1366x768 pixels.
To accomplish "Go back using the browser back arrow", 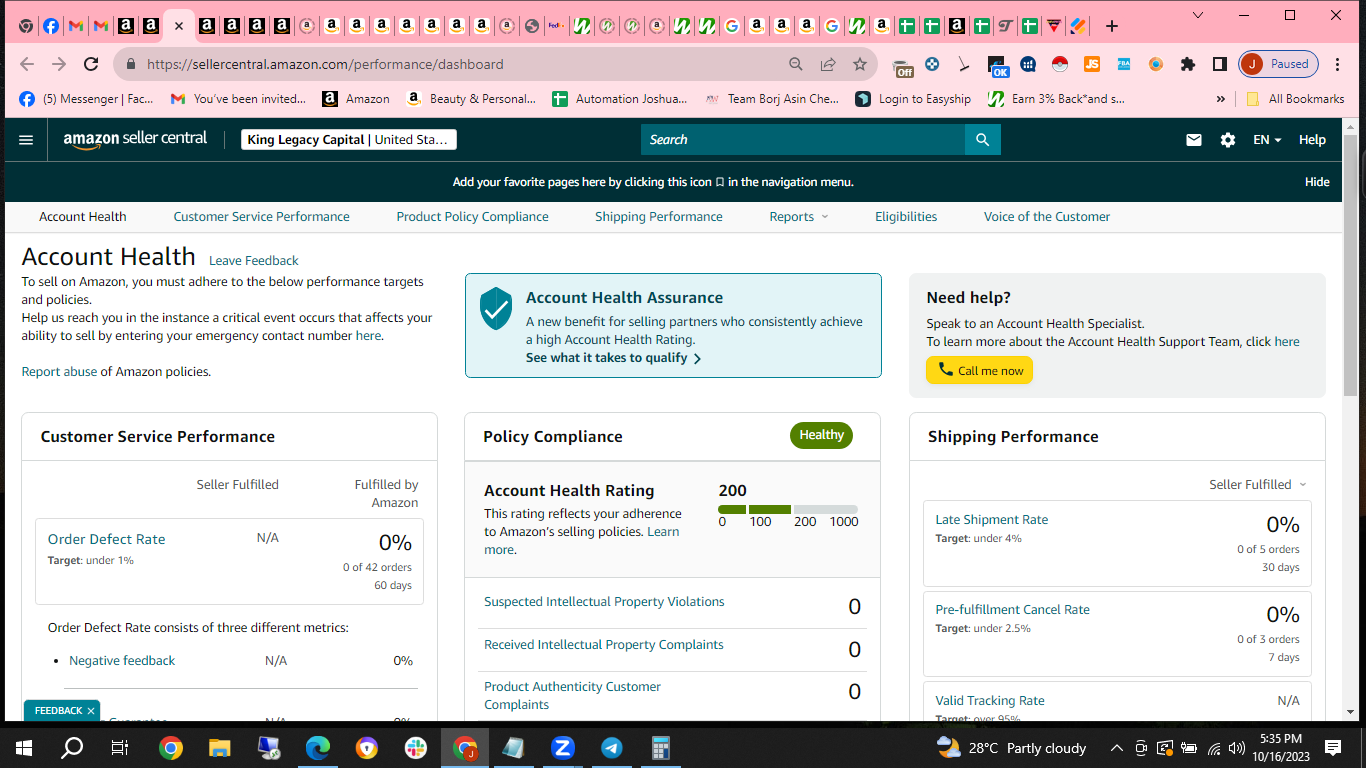I will click(27, 64).
